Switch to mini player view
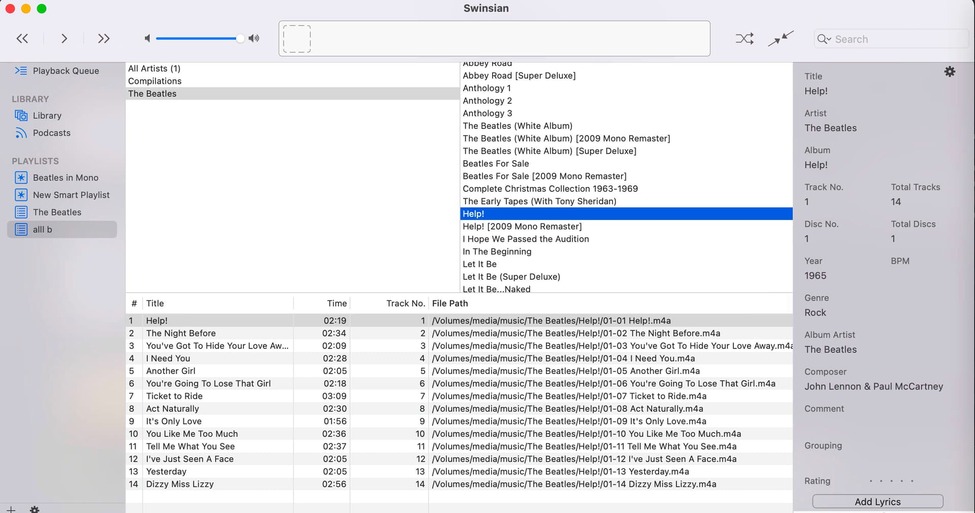 (x=780, y=39)
